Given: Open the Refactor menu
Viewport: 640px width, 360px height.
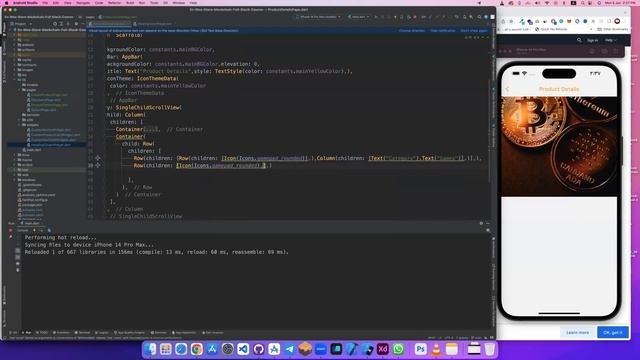Looking at the screenshot, I should tap(114, 3).
